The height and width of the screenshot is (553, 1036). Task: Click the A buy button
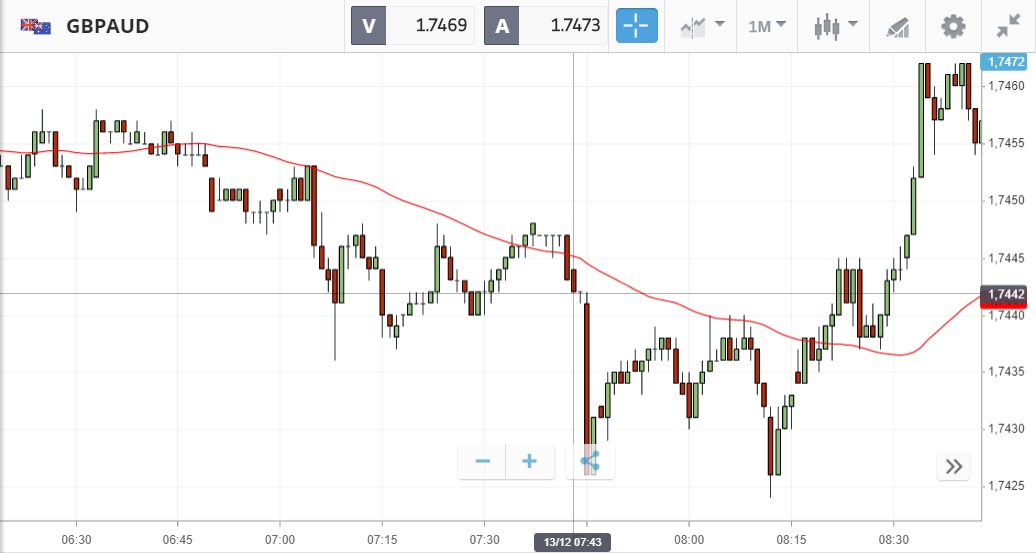[502, 26]
